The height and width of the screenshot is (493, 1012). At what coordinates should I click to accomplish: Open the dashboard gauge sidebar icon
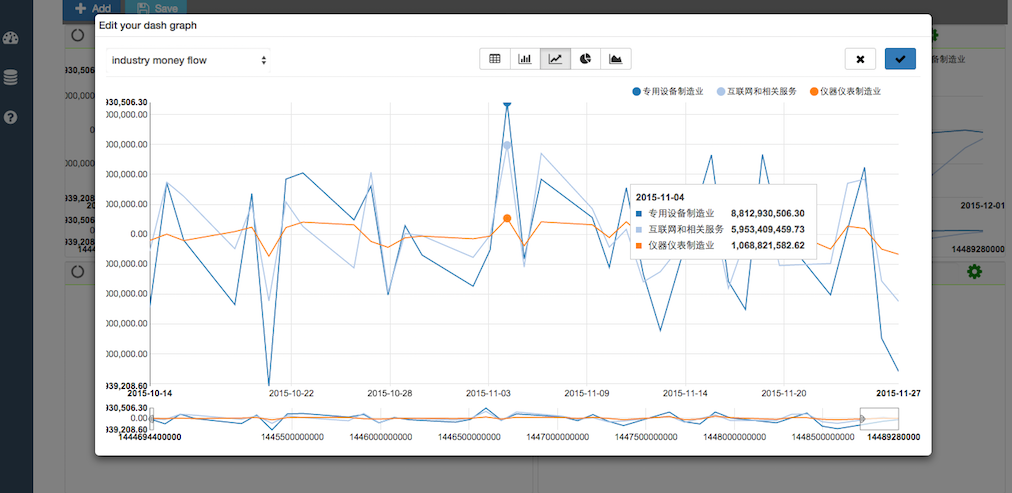click(10, 38)
